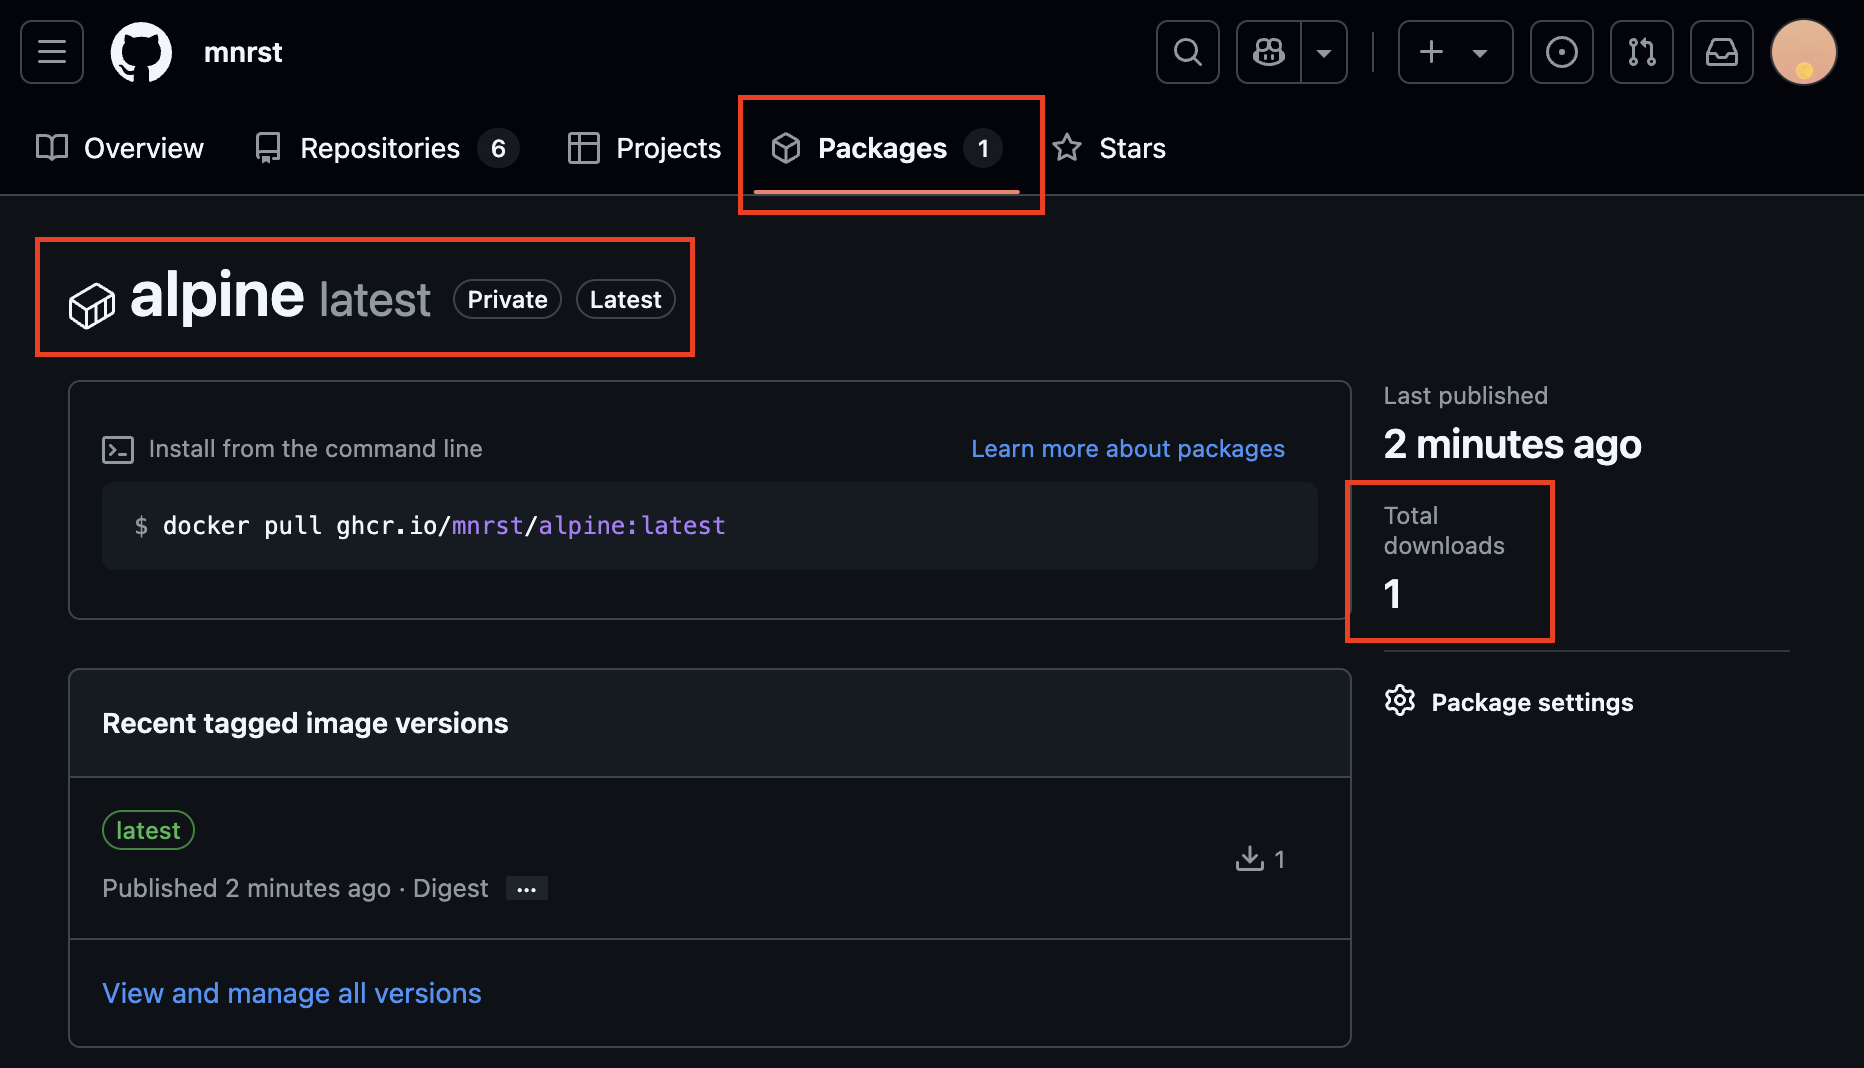This screenshot has width=1864, height=1068.
Task: Click the table icon beside Projects
Action: coord(584,148)
